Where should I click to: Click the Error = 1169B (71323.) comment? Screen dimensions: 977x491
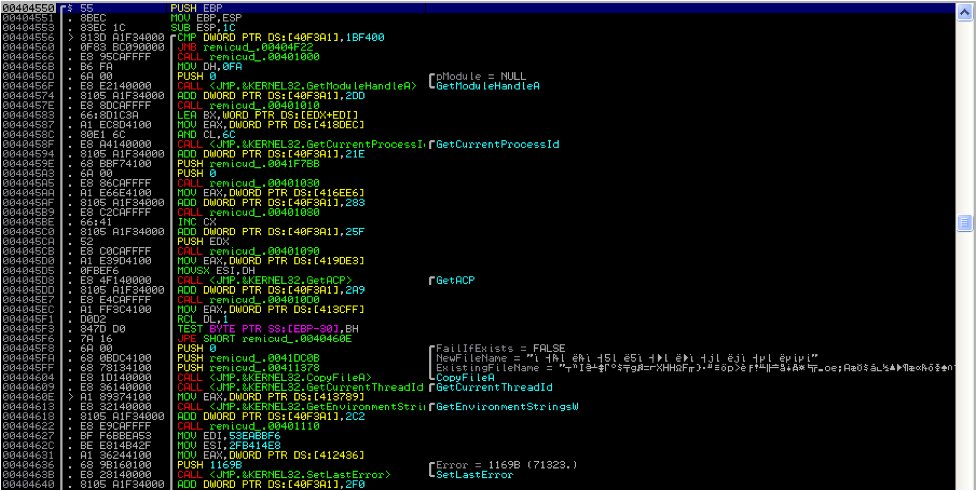pos(507,465)
